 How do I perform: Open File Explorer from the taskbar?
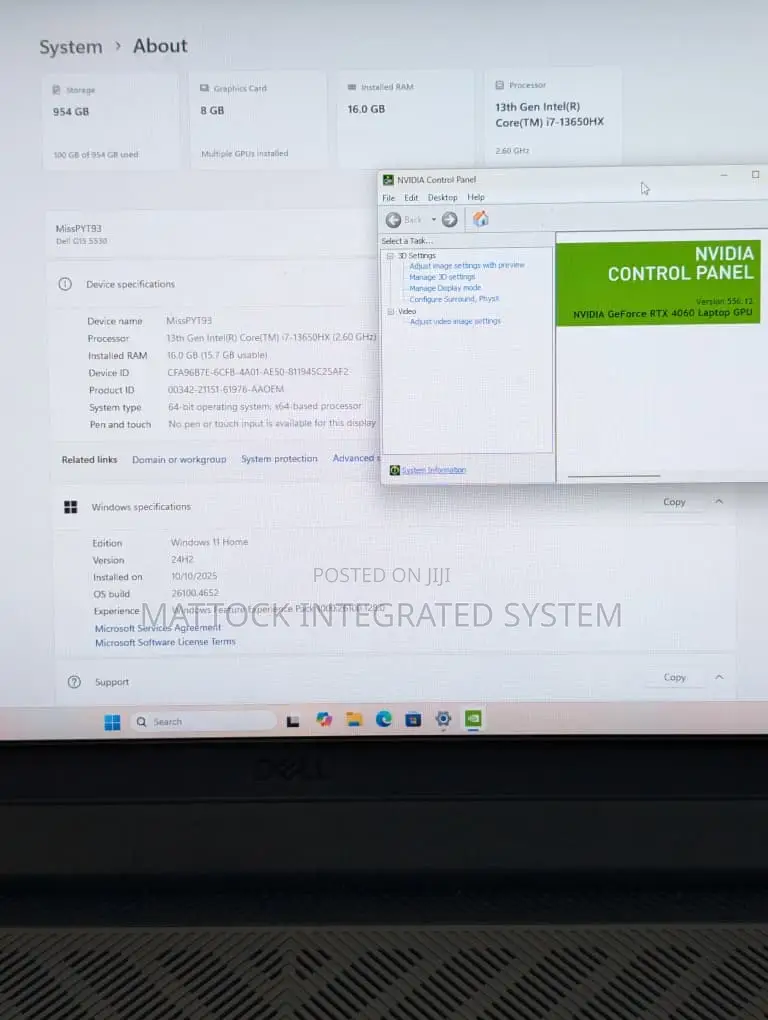pos(354,719)
